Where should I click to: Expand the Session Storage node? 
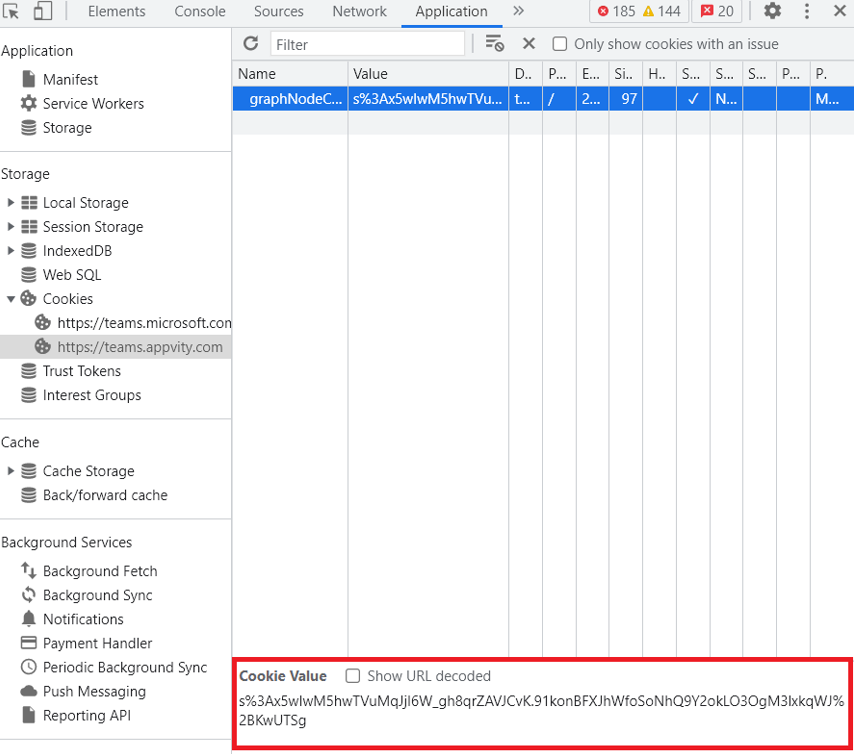point(11,227)
